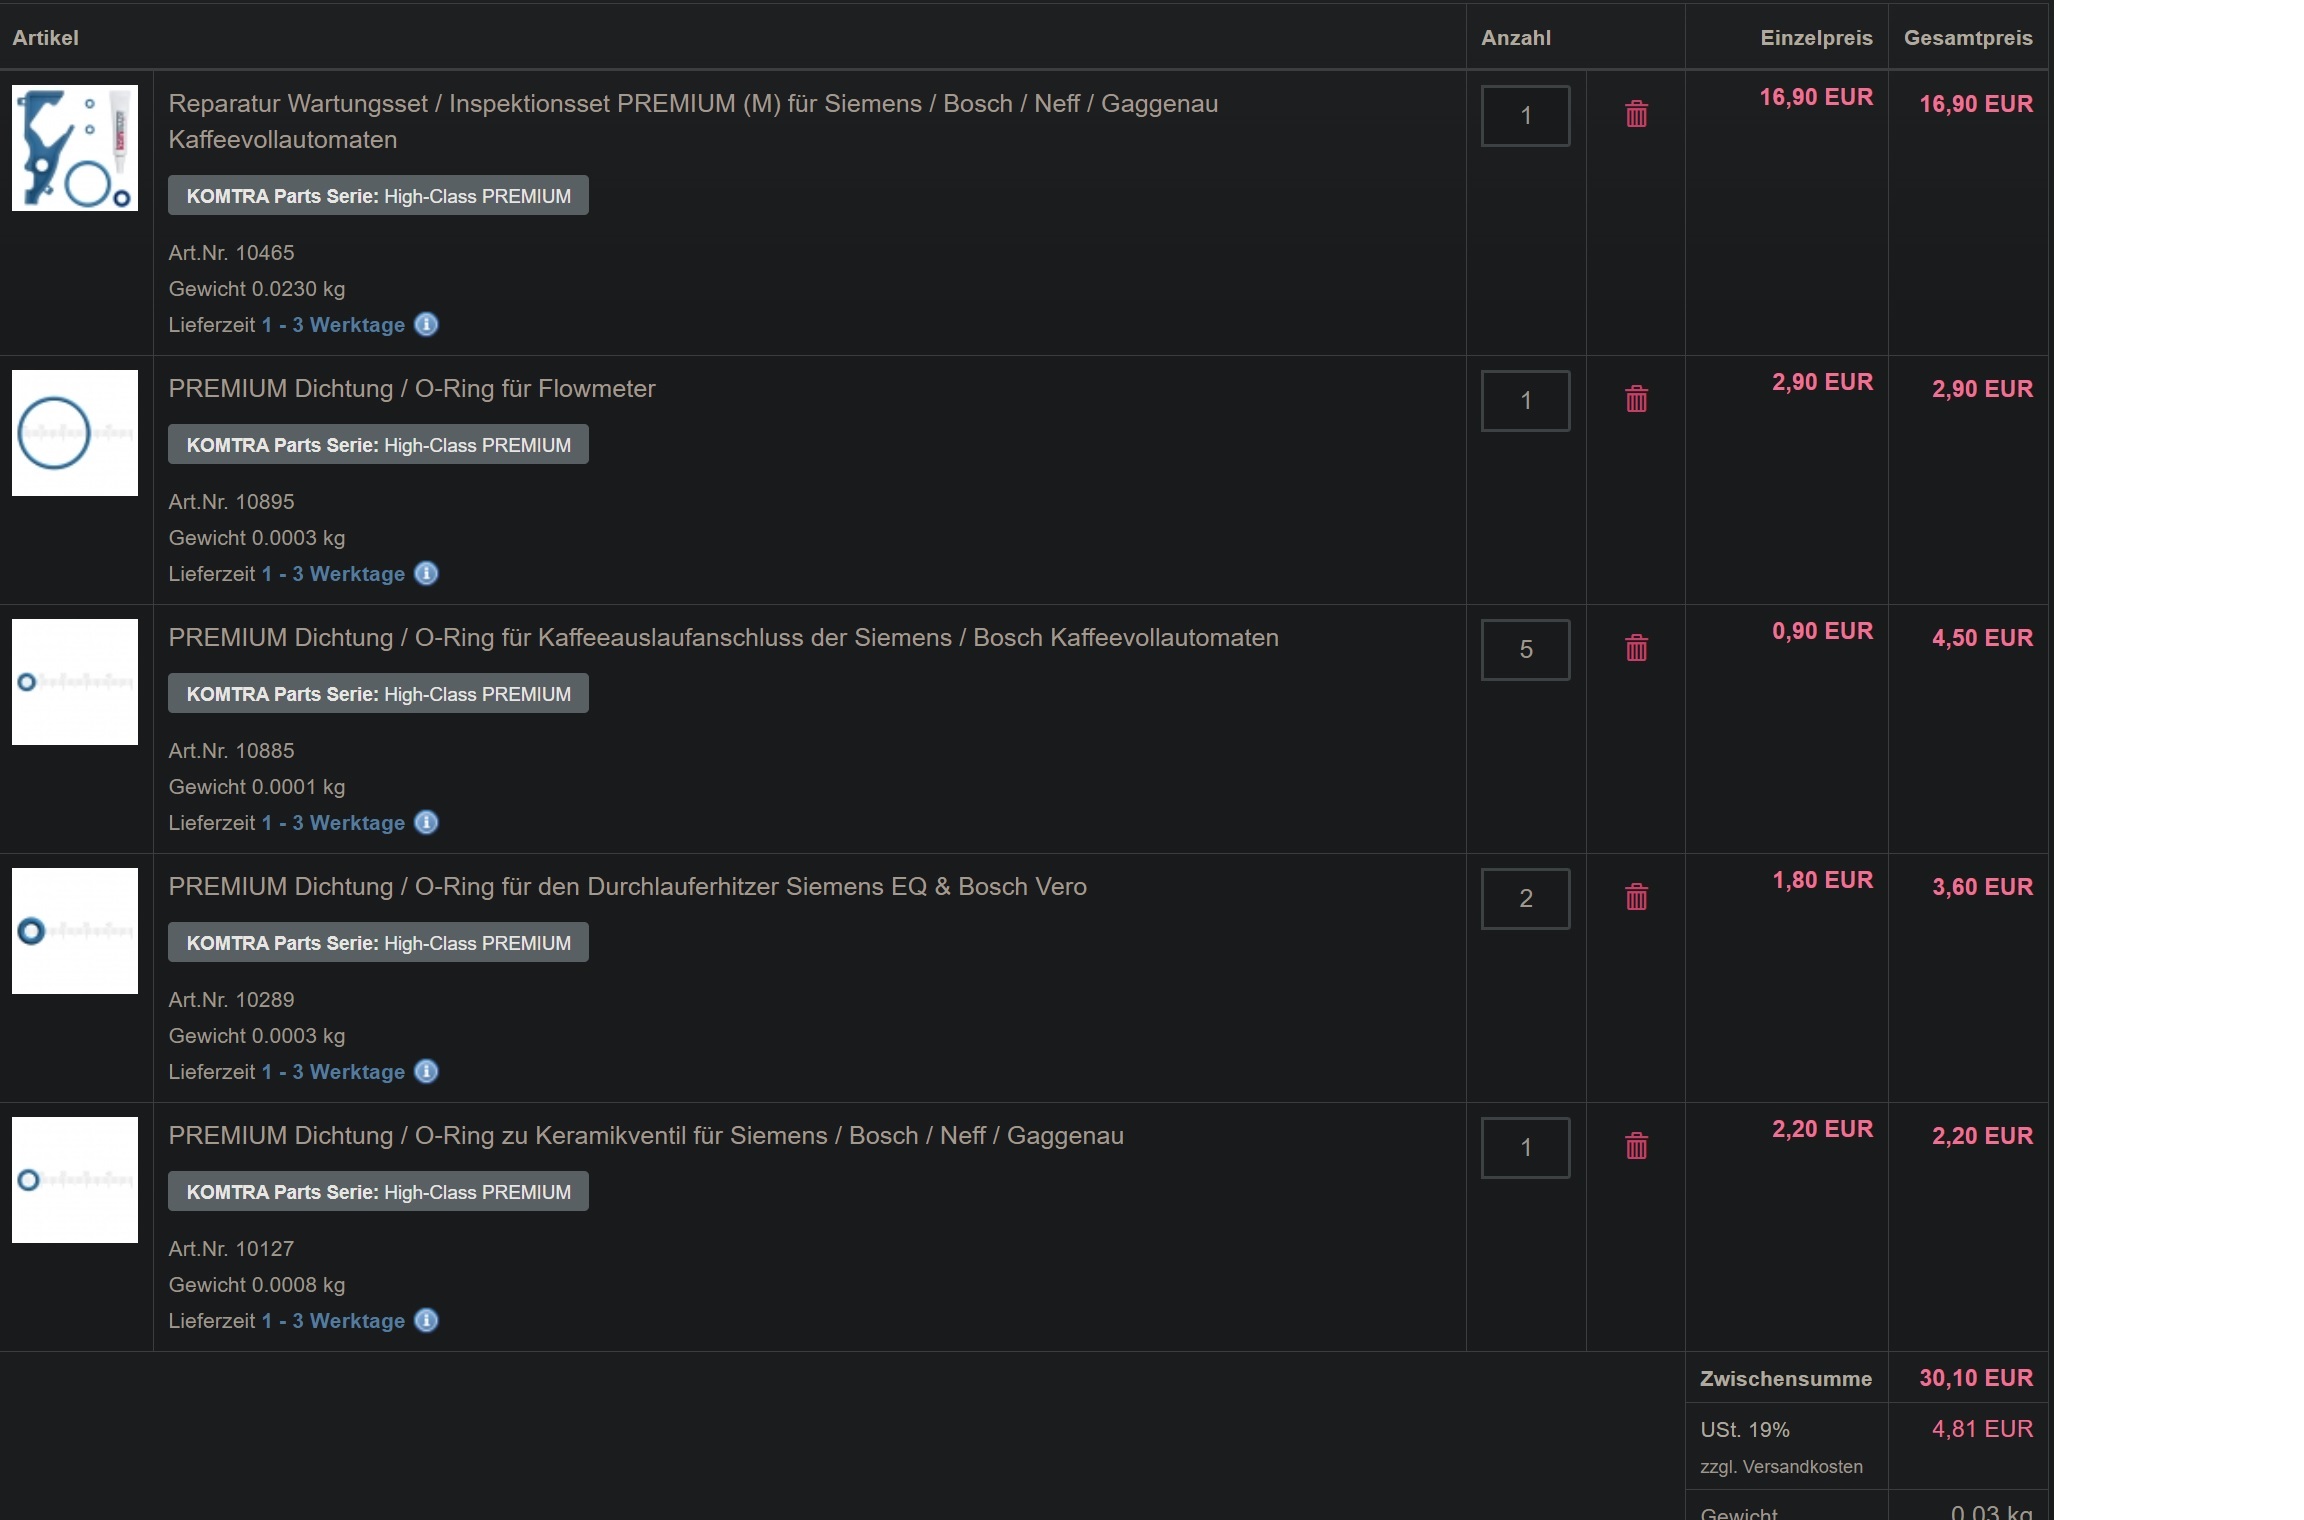Open Reparatur Wartungsset / Inspektionsset PREMIUM product link
Viewport: 2304px width, 1520px height.
pos(693,121)
